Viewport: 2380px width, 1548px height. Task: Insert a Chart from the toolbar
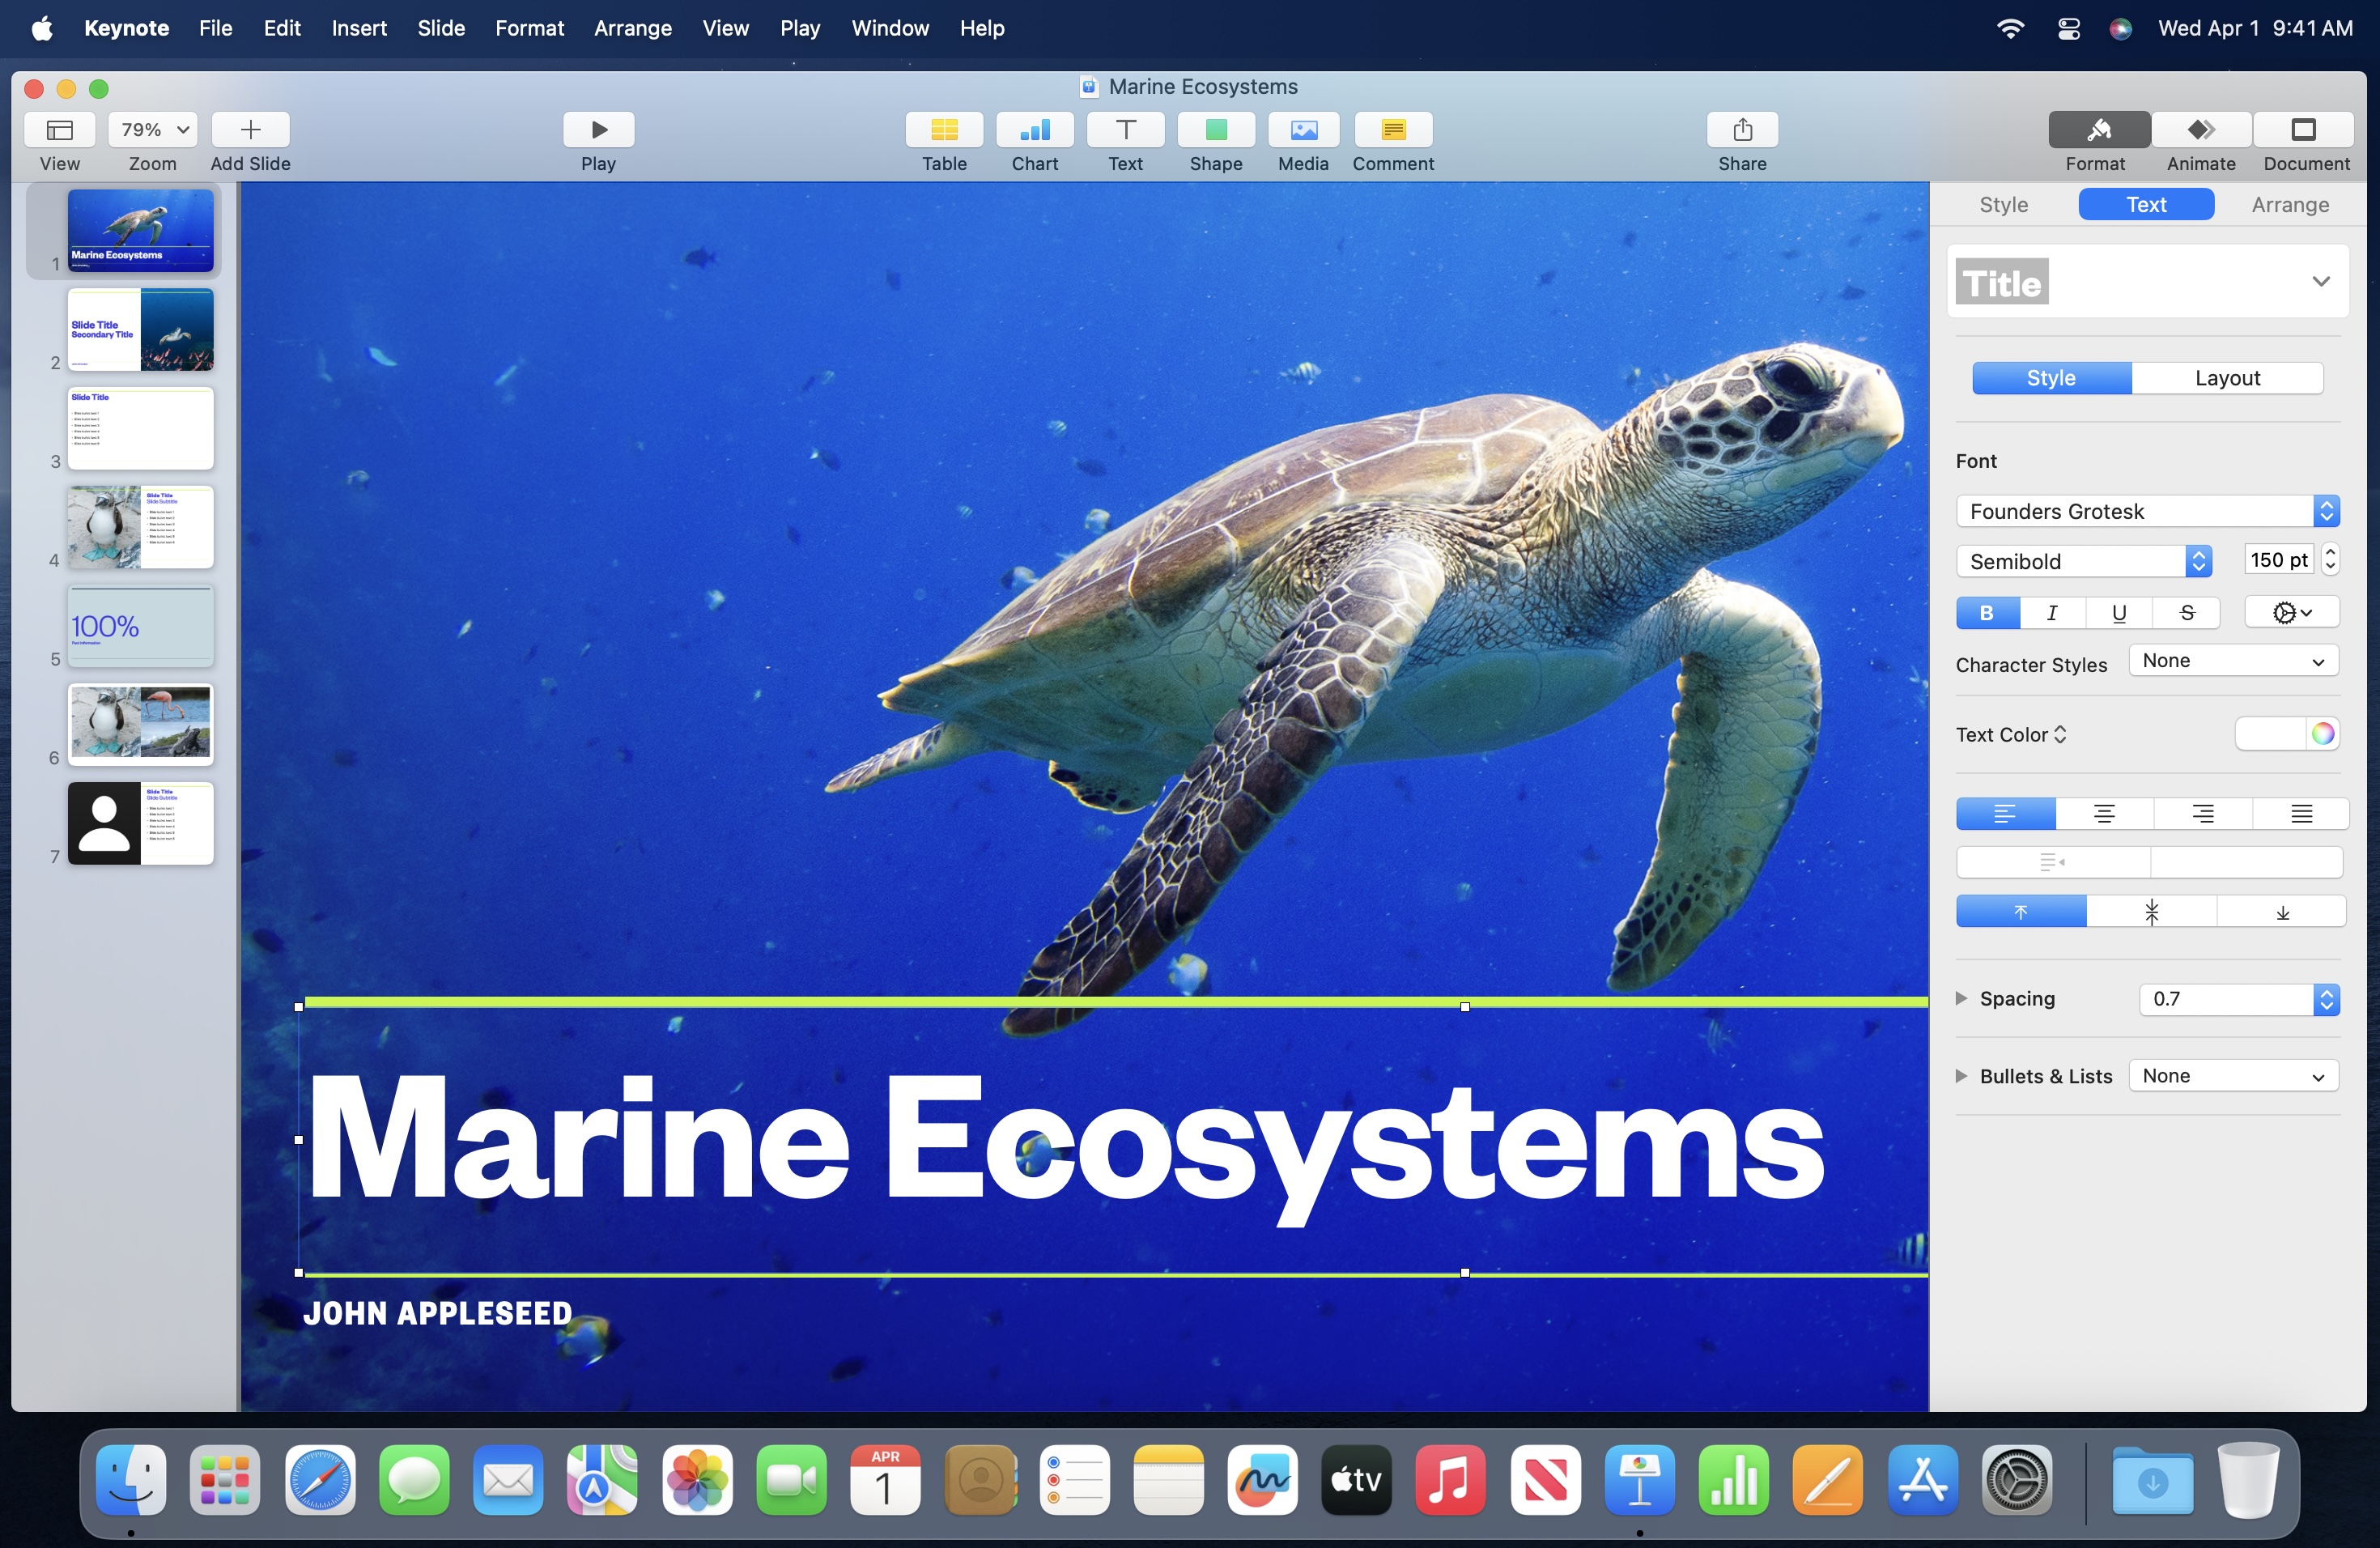click(1034, 130)
